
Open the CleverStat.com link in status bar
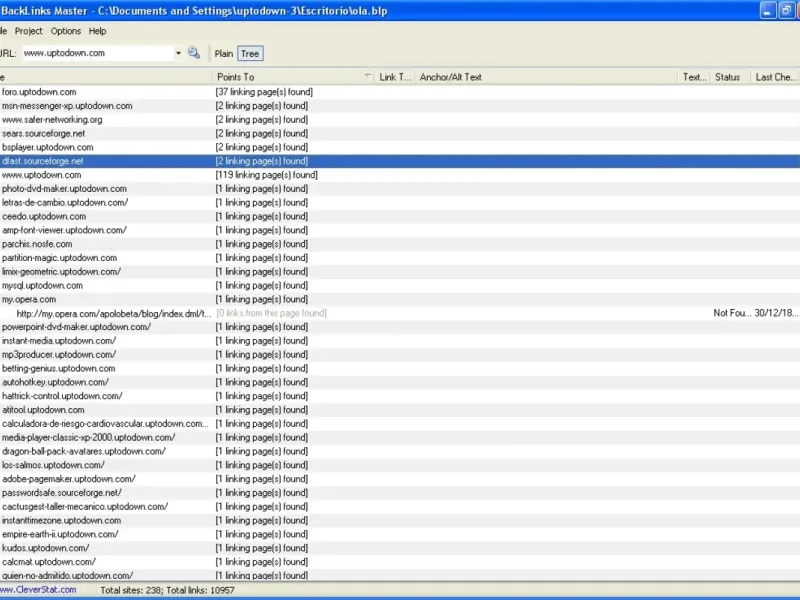click(x=38, y=590)
